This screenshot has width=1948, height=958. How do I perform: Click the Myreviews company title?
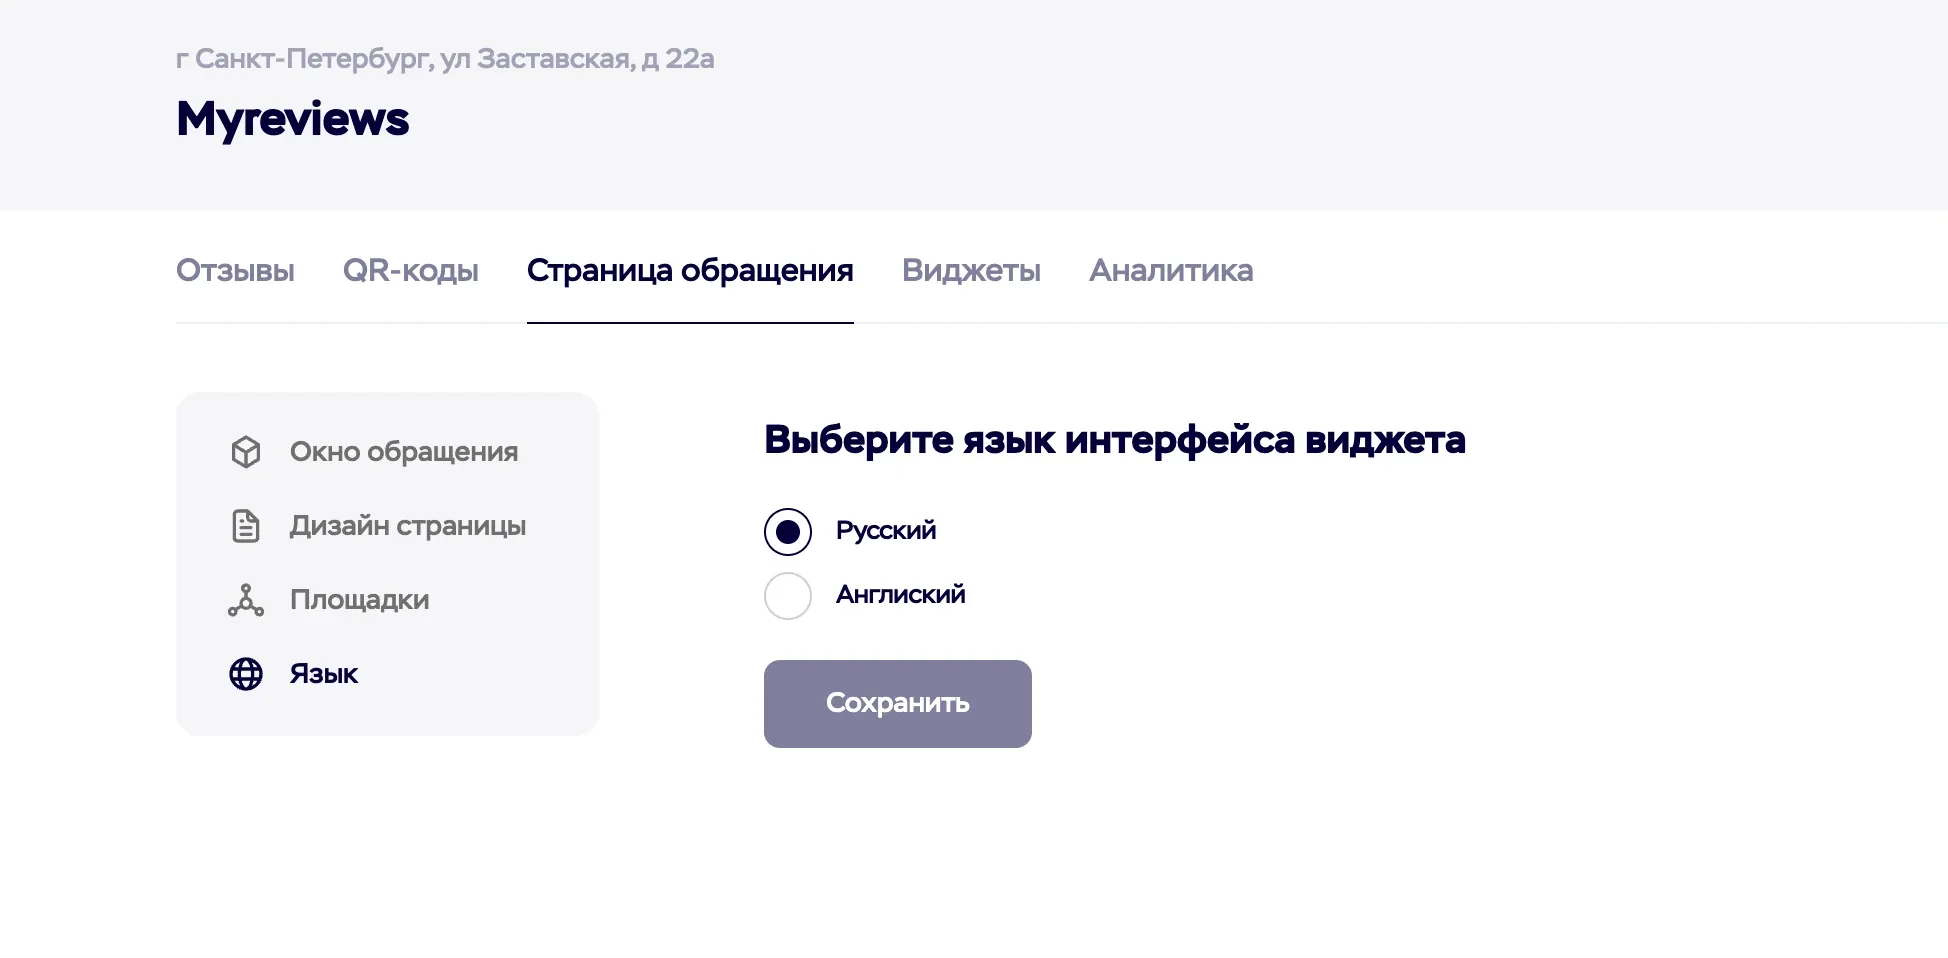point(293,119)
